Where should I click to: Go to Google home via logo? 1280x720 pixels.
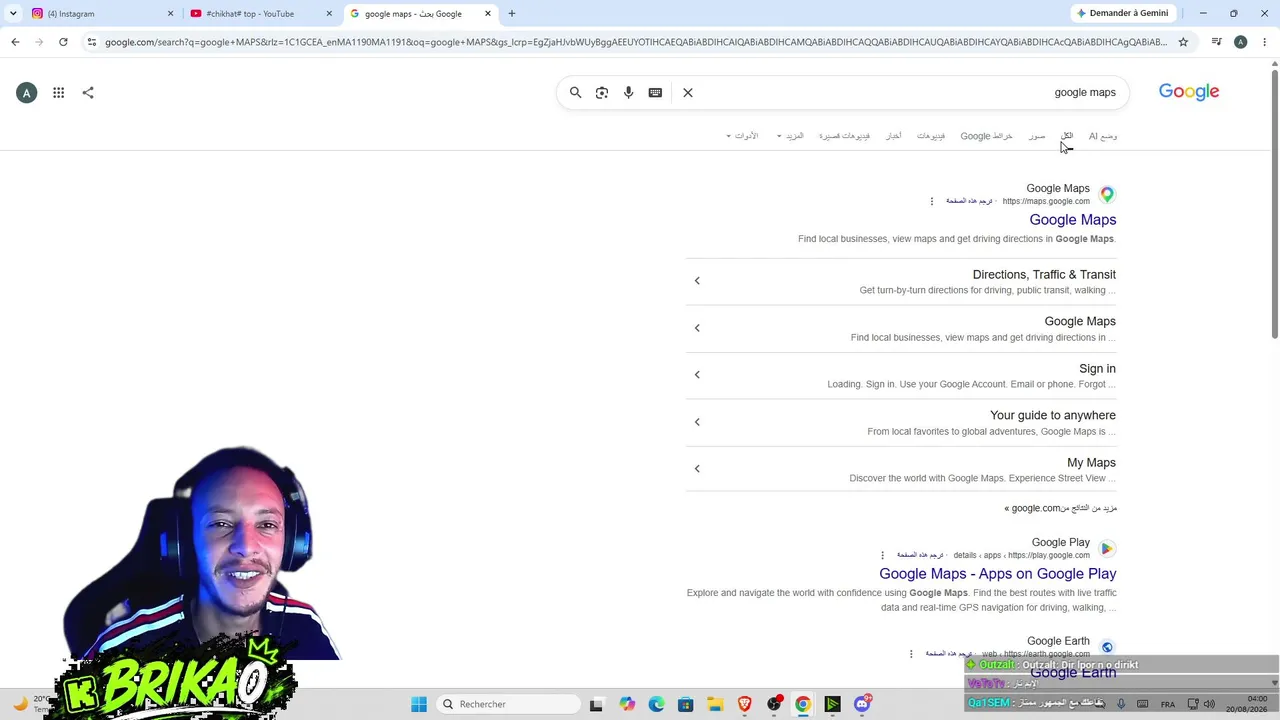[x=1189, y=92]
